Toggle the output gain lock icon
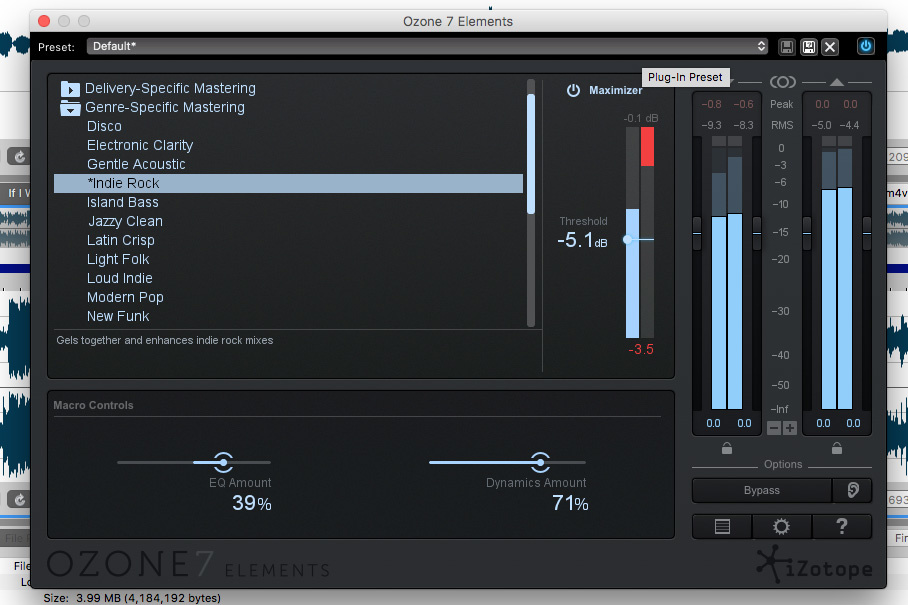 pos(837,448)
